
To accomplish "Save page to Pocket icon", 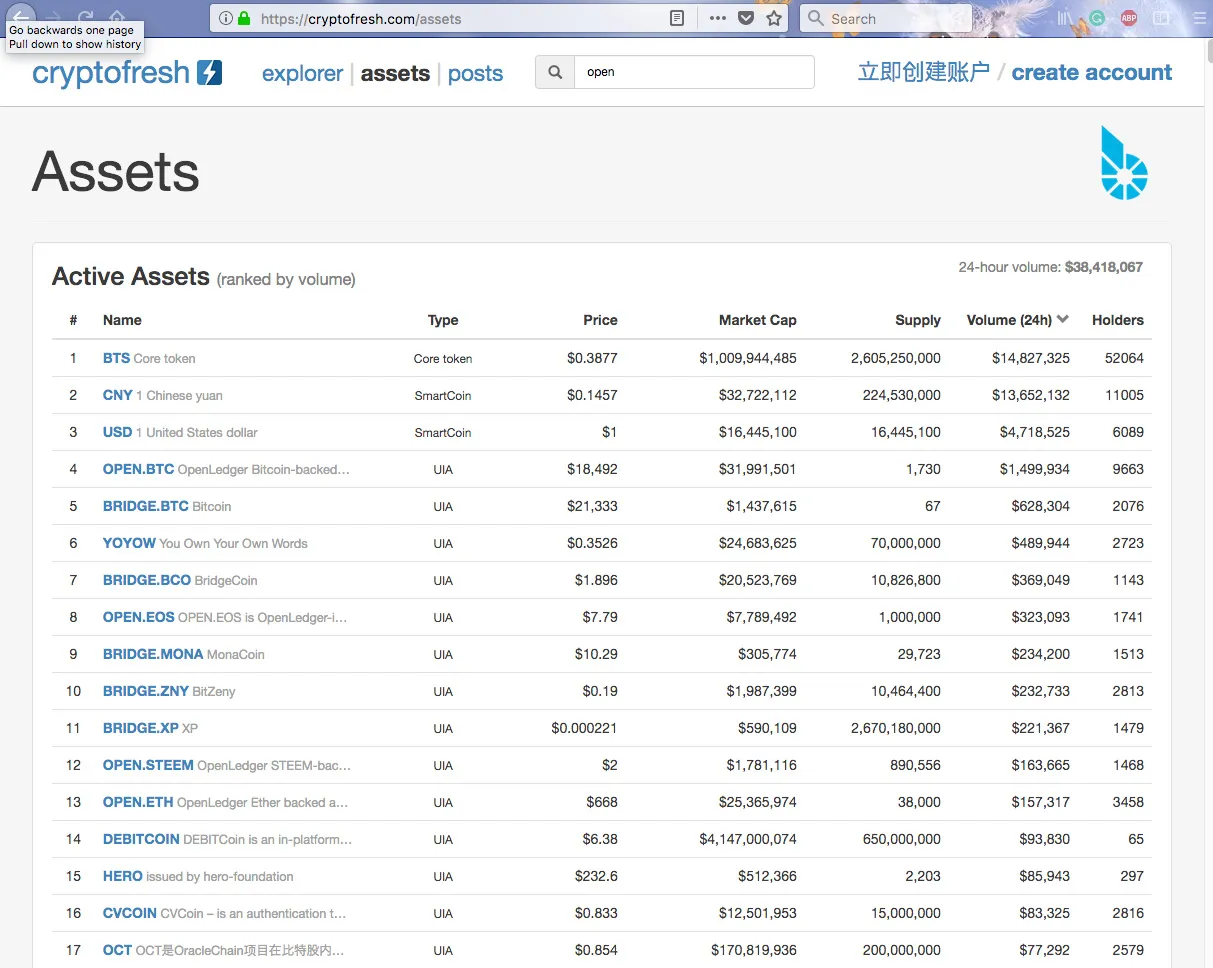I will pos(746,18).
